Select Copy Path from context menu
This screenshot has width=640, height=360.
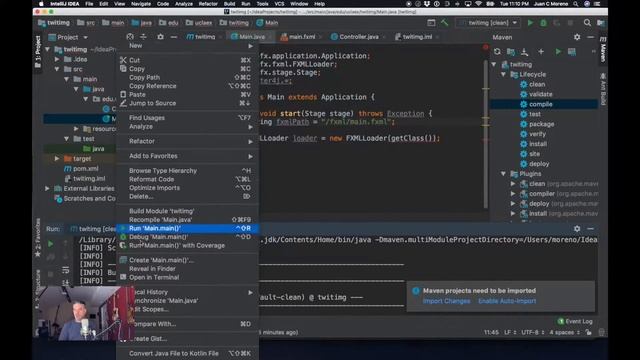(x=188, y=78)
